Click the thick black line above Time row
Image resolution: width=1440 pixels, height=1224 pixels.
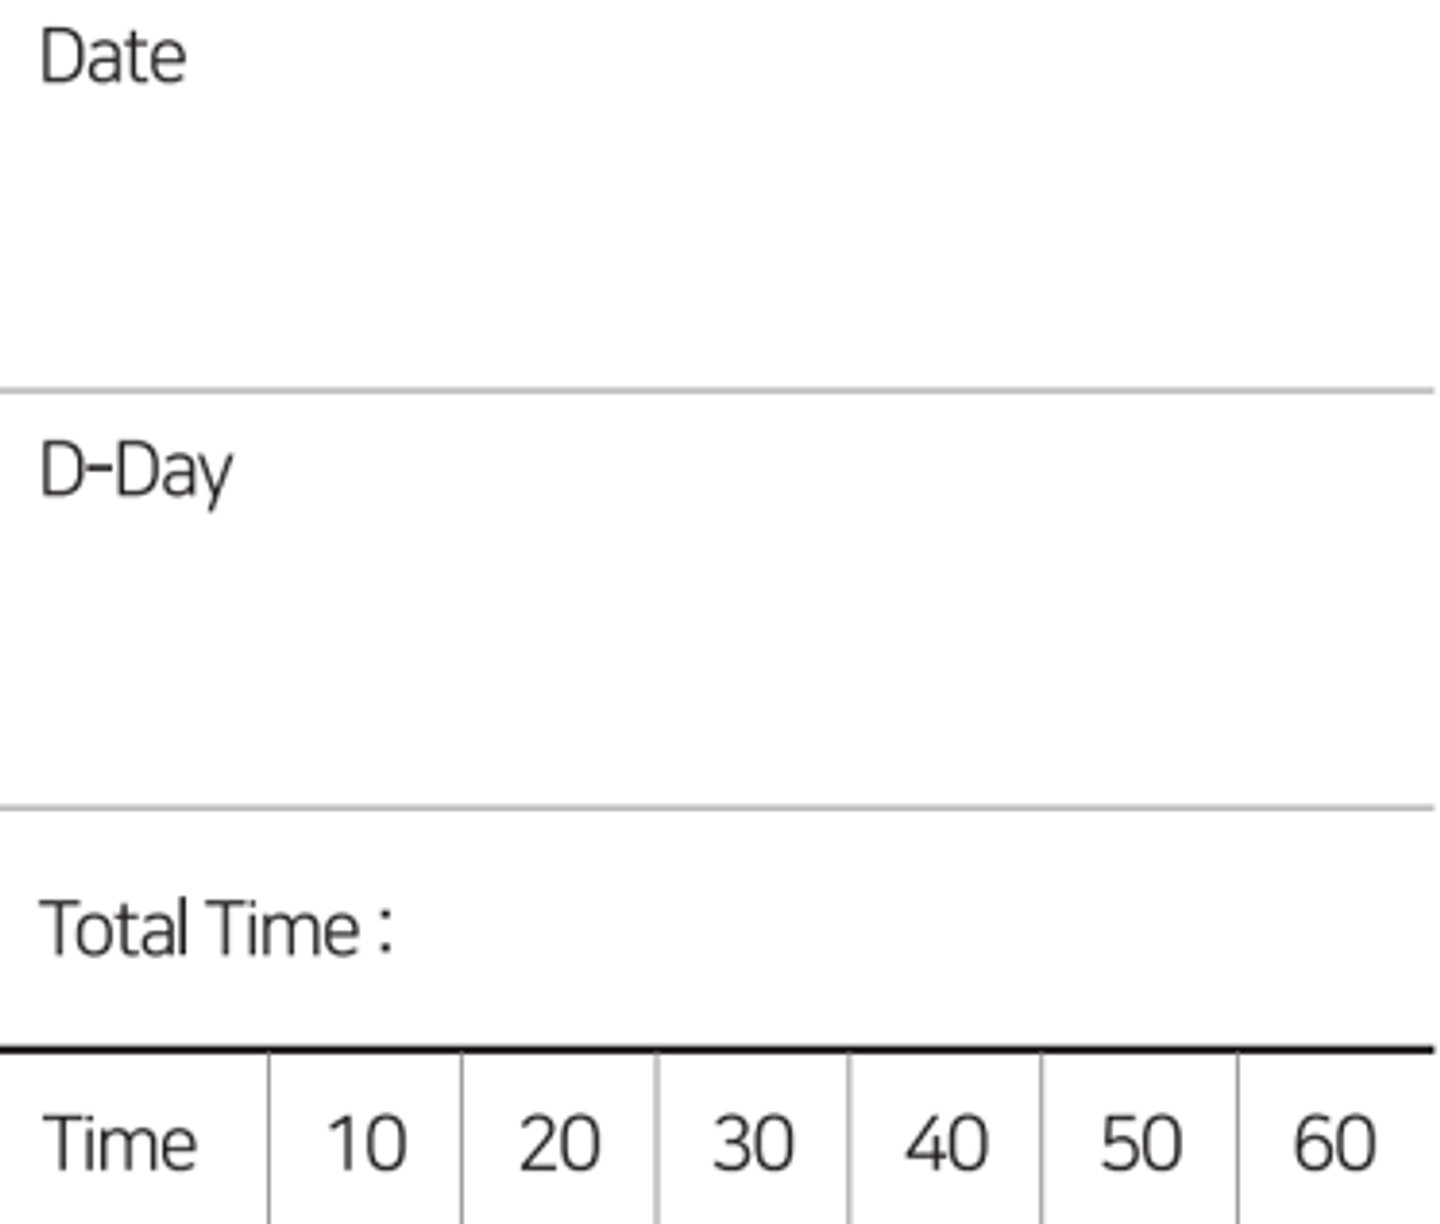(x=720, y=1049)
